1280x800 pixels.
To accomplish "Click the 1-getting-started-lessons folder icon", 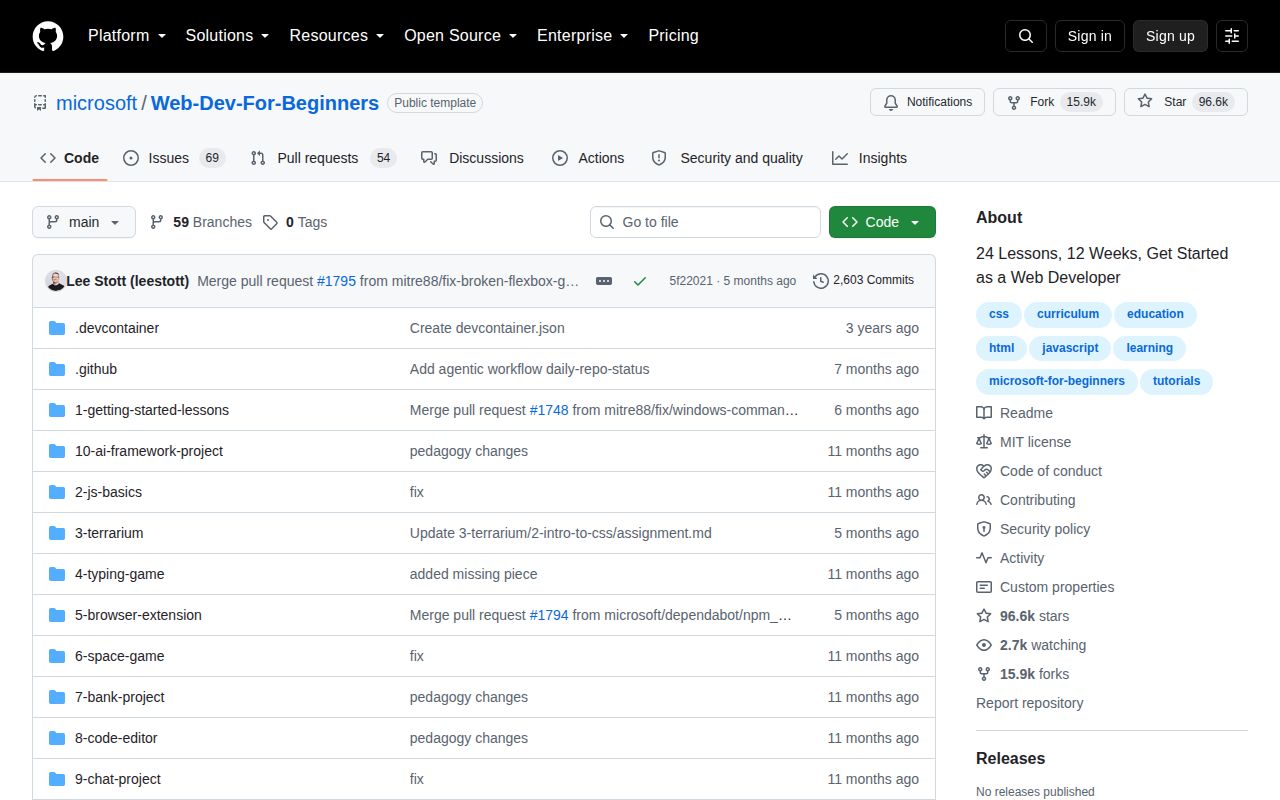I will [x=57, y=410].
